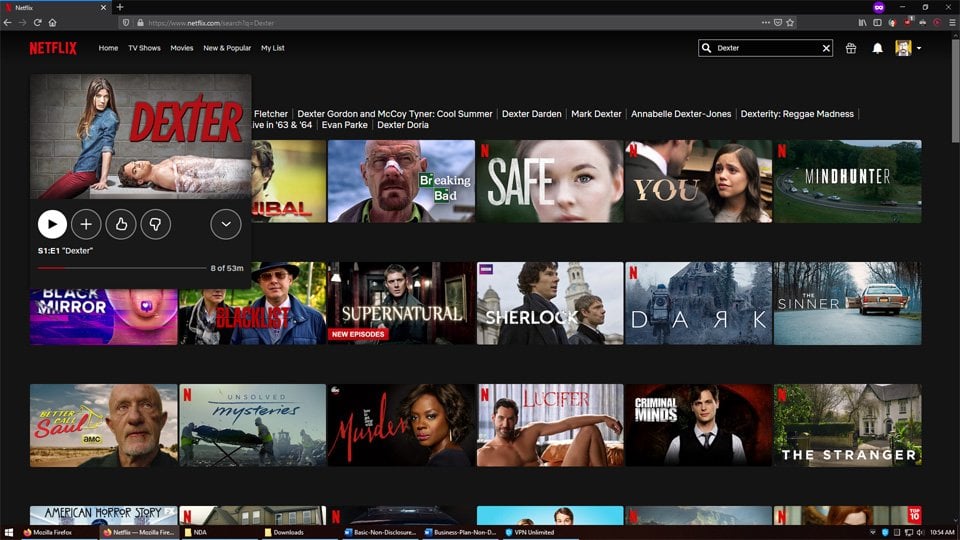Open the New & Popular section
This screenshot has width=960, height=540.
point(227,48)
